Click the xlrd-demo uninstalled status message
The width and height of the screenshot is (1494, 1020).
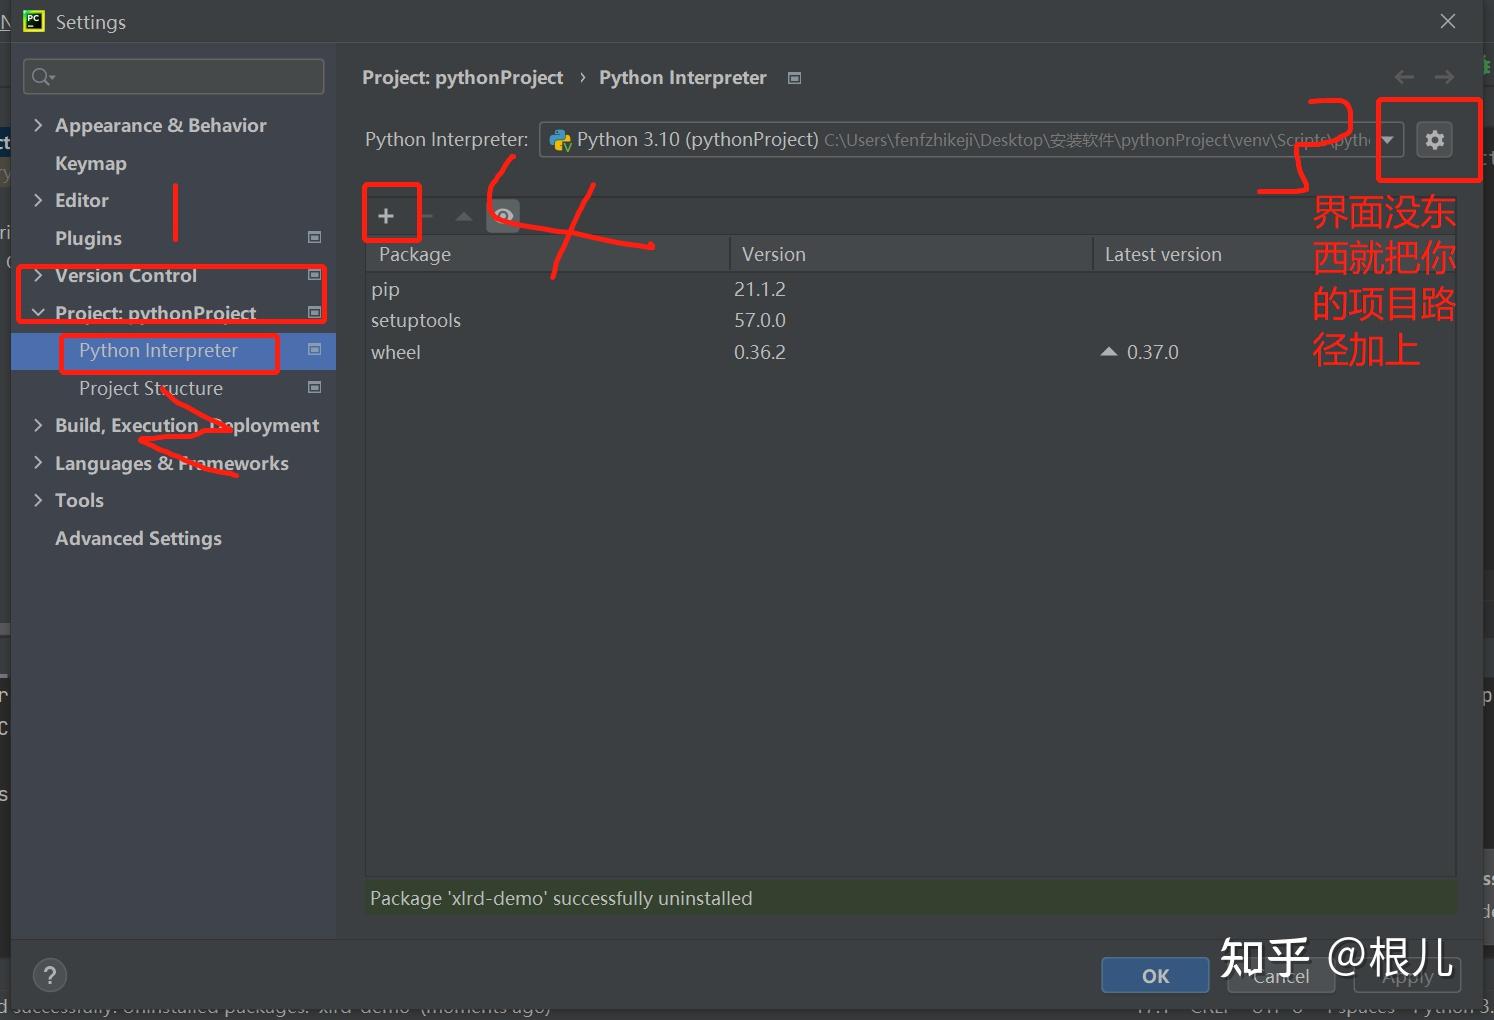click(561, 898)
